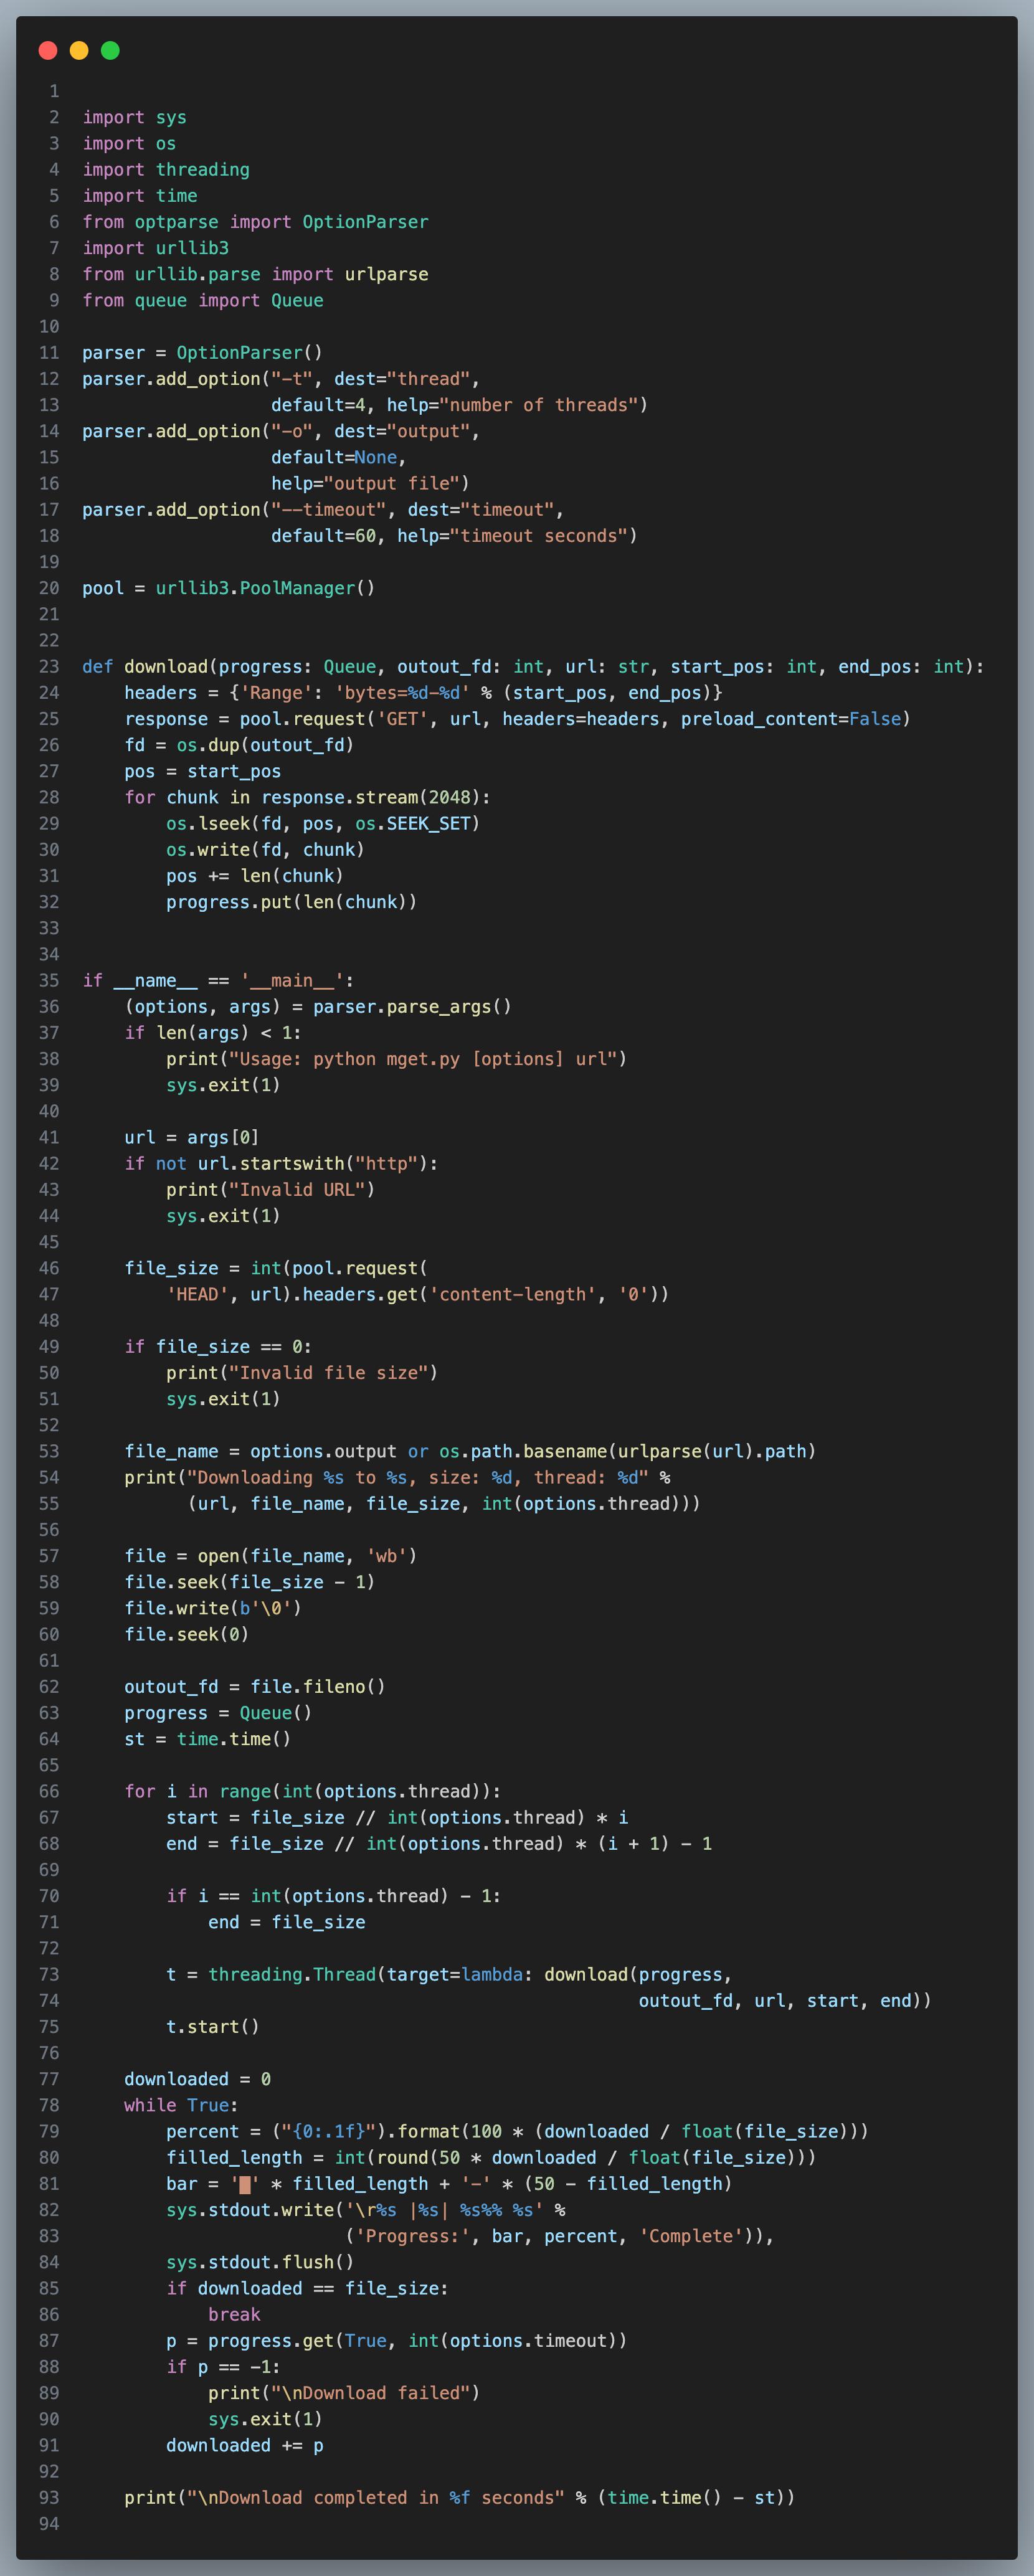
Task: Click 'url.startswith("http")' condition
Action: pos(312,1163)
